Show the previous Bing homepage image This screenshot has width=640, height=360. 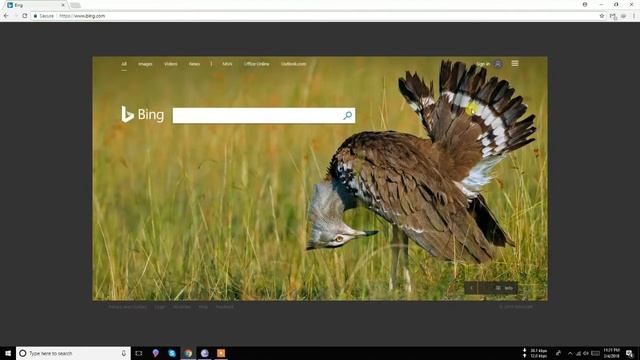tap(471, 288)
